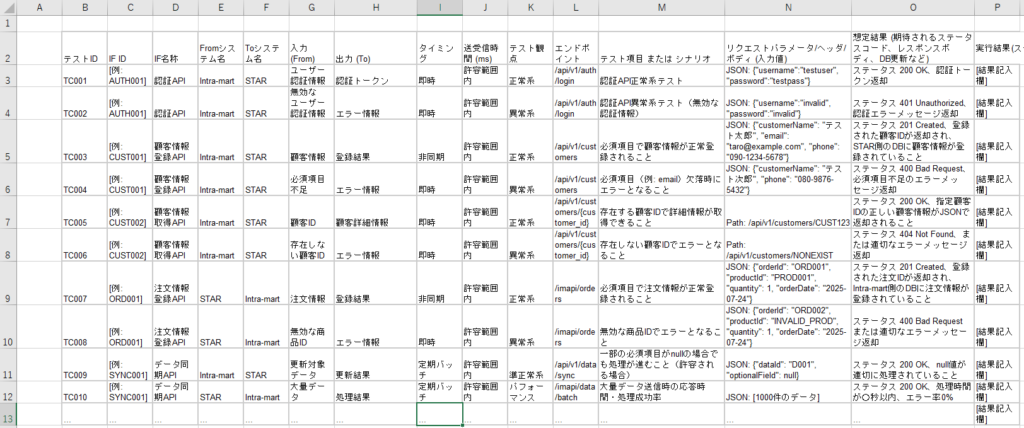Click the タイミング header cell

coord(440,48)
